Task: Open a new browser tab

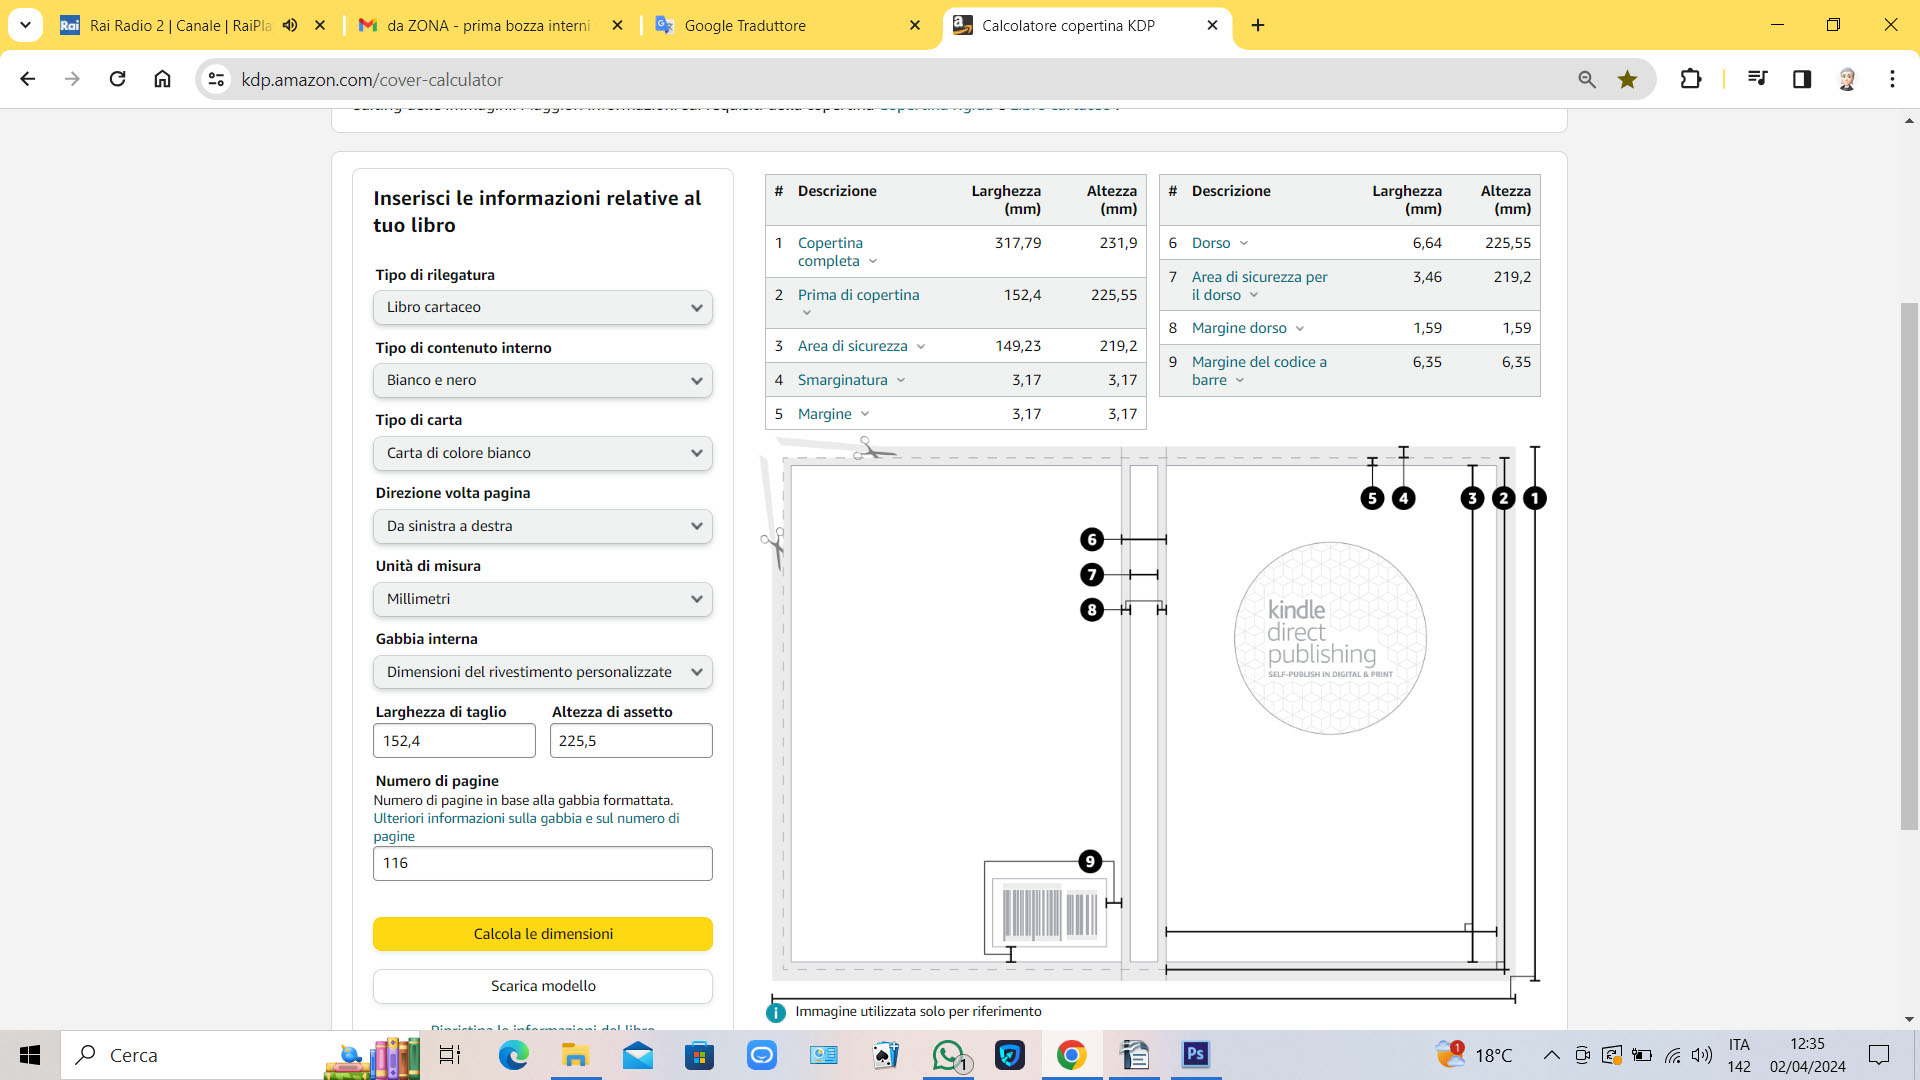Action: pos(1258,25)
